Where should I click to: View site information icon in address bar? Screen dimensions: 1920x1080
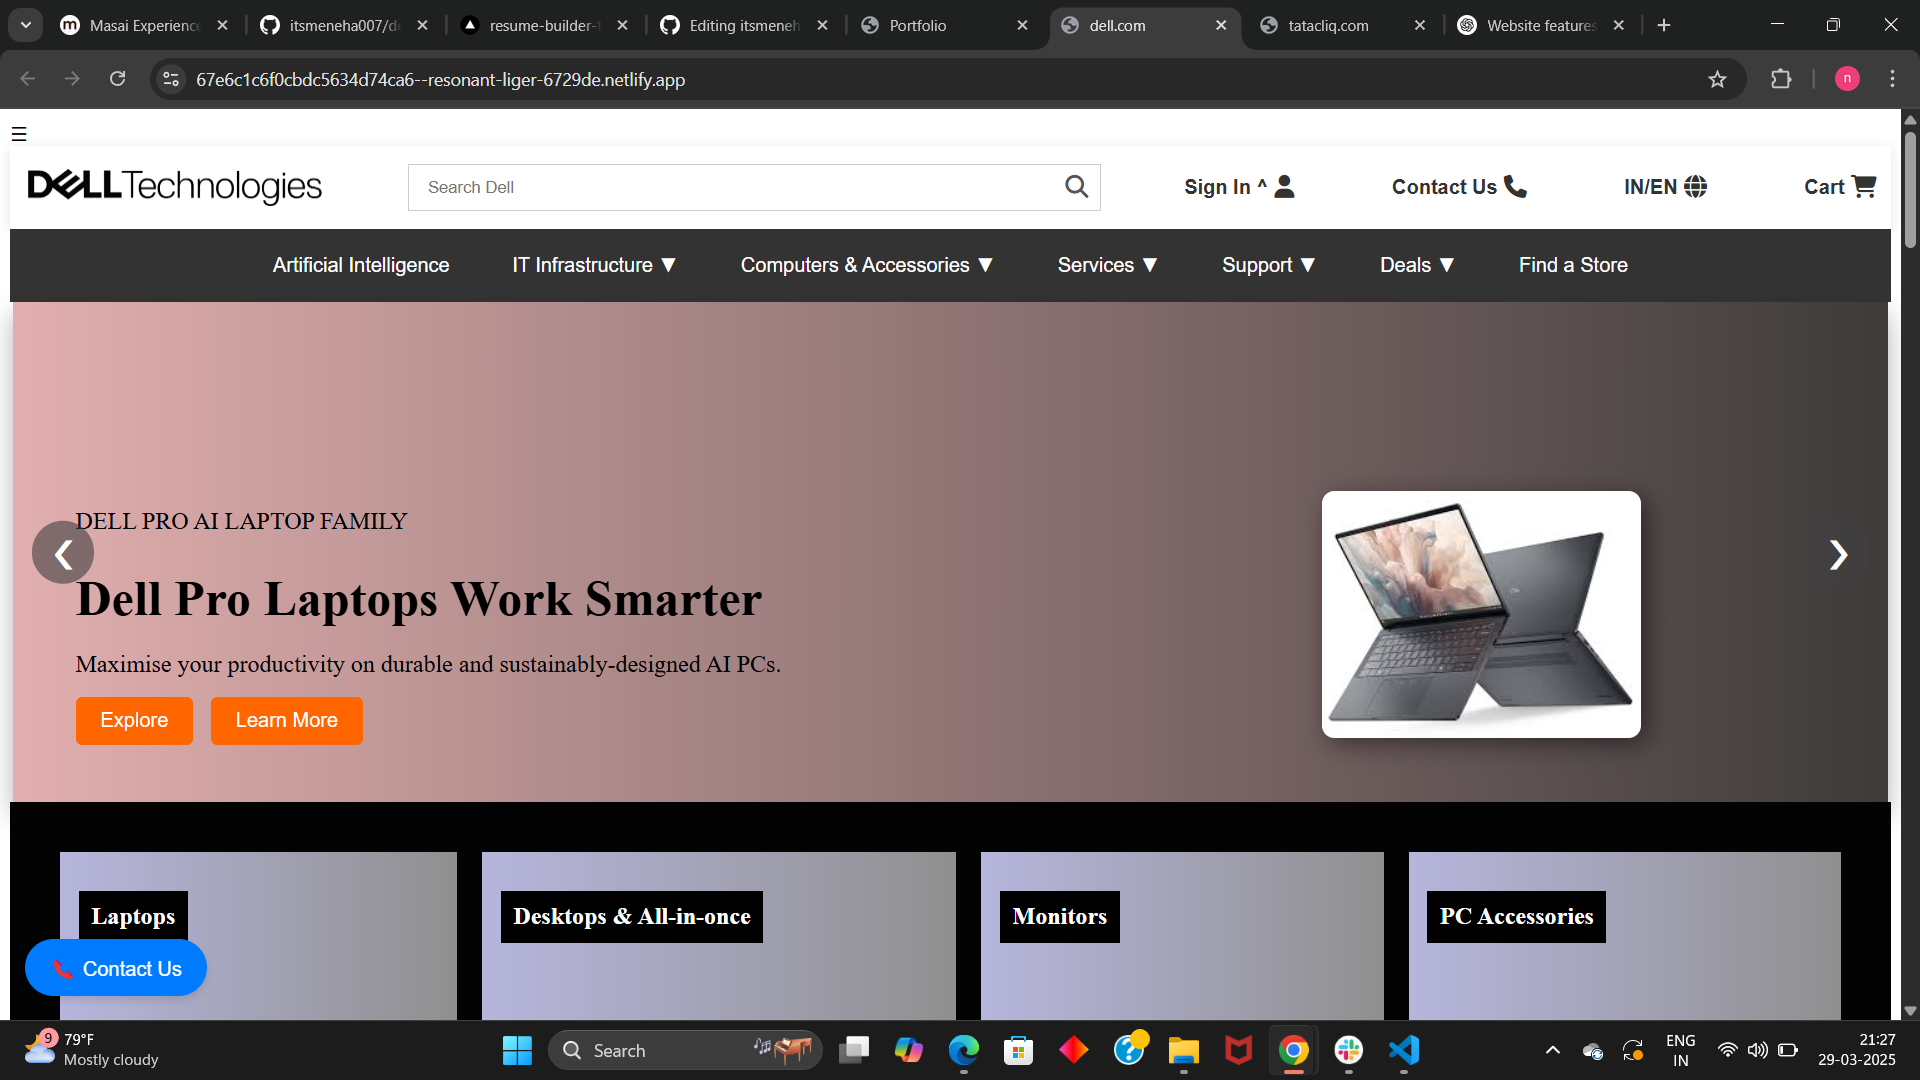pos(171,79)
